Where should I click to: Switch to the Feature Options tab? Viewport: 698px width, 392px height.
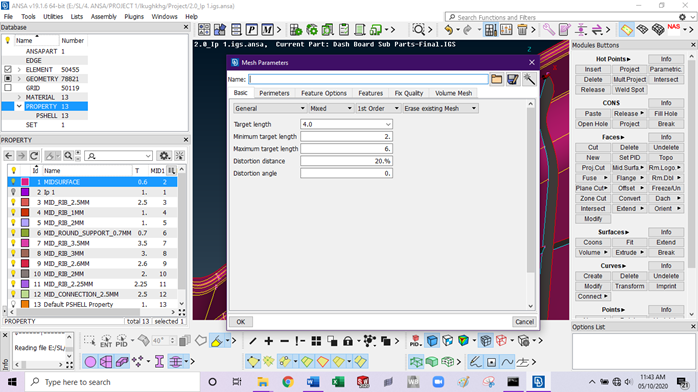324,93
